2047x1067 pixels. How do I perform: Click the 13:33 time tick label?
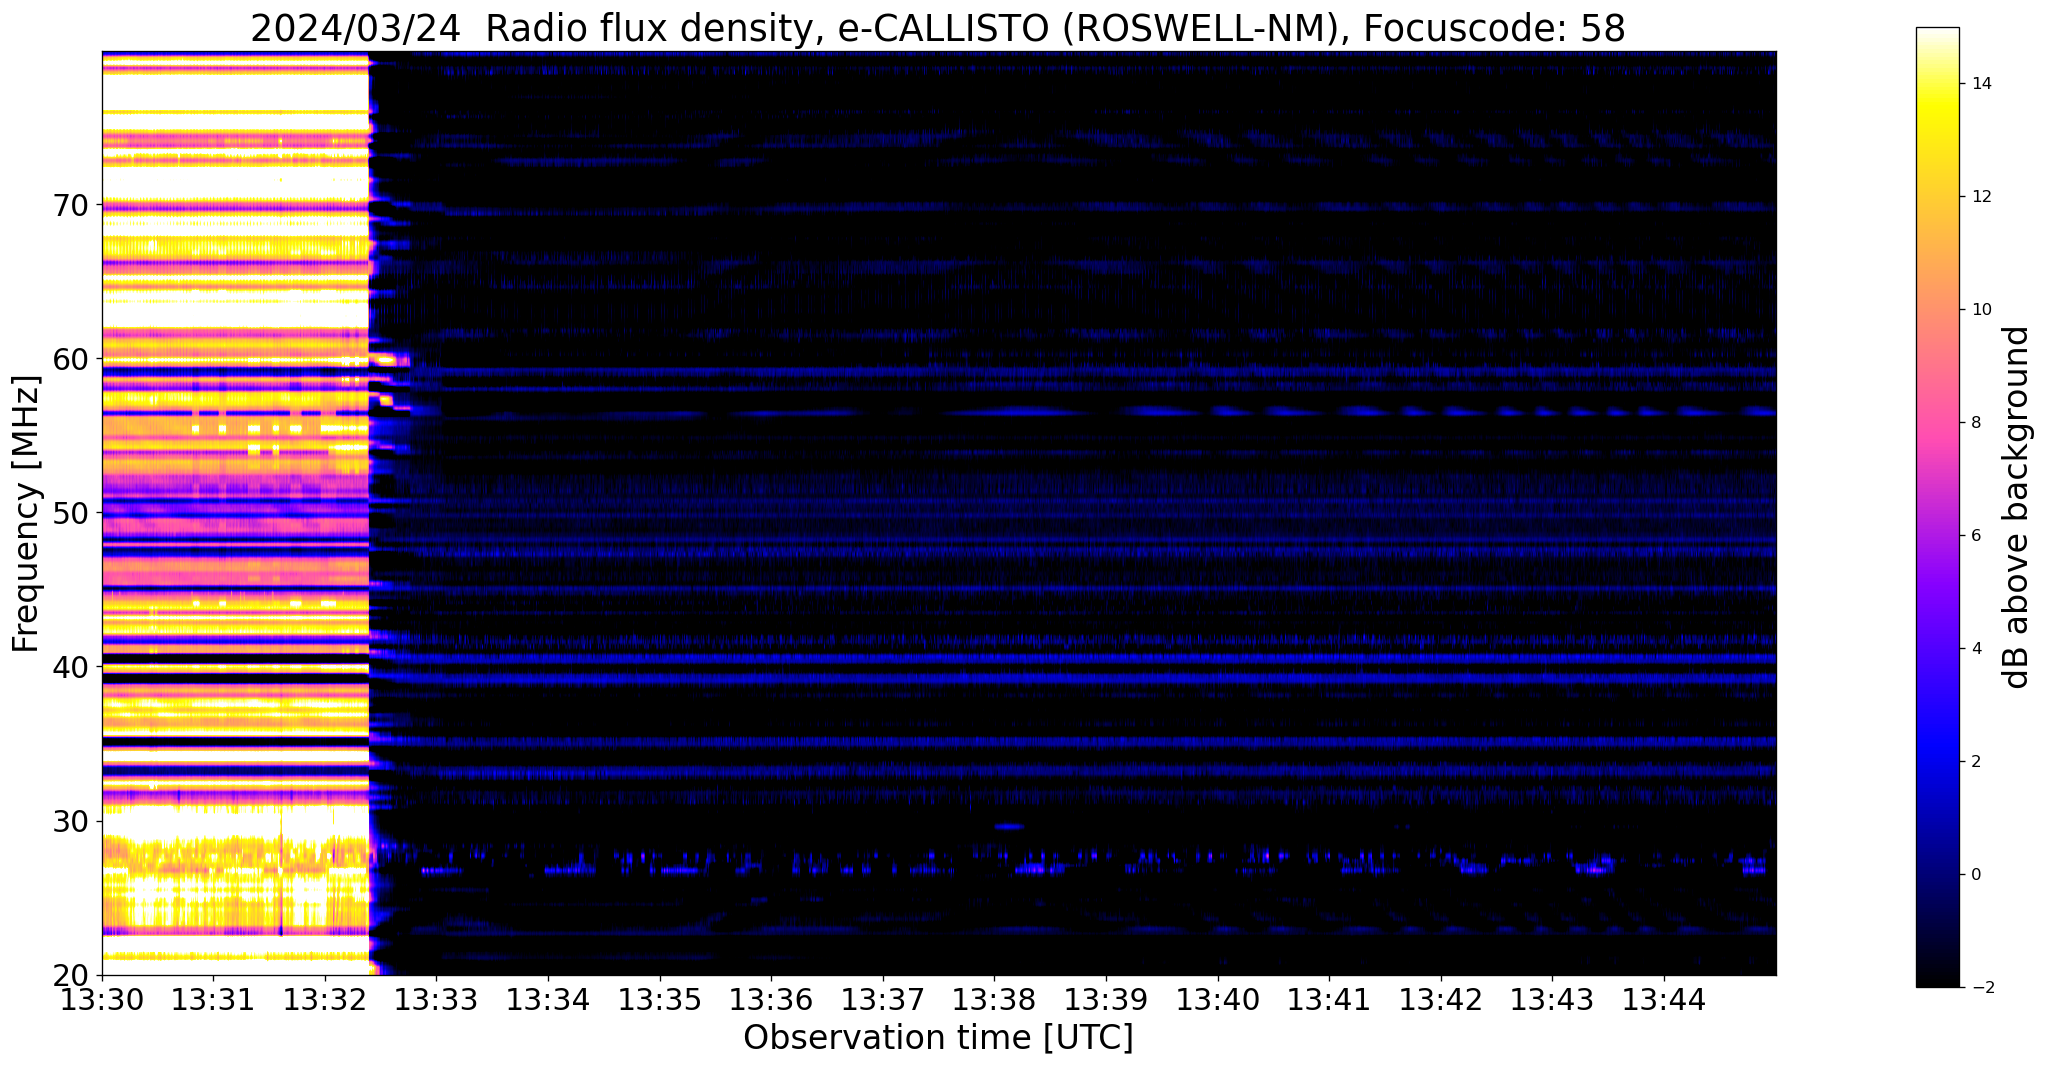[436, 999]
